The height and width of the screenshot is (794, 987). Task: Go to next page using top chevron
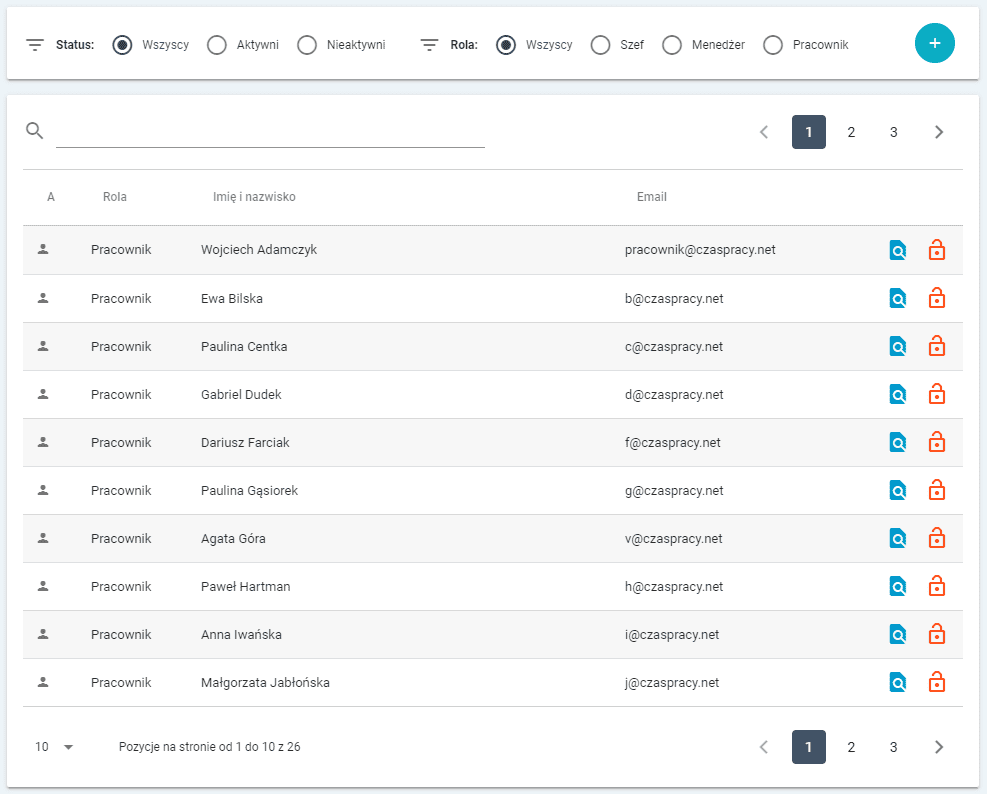click(x=938, y=132)
